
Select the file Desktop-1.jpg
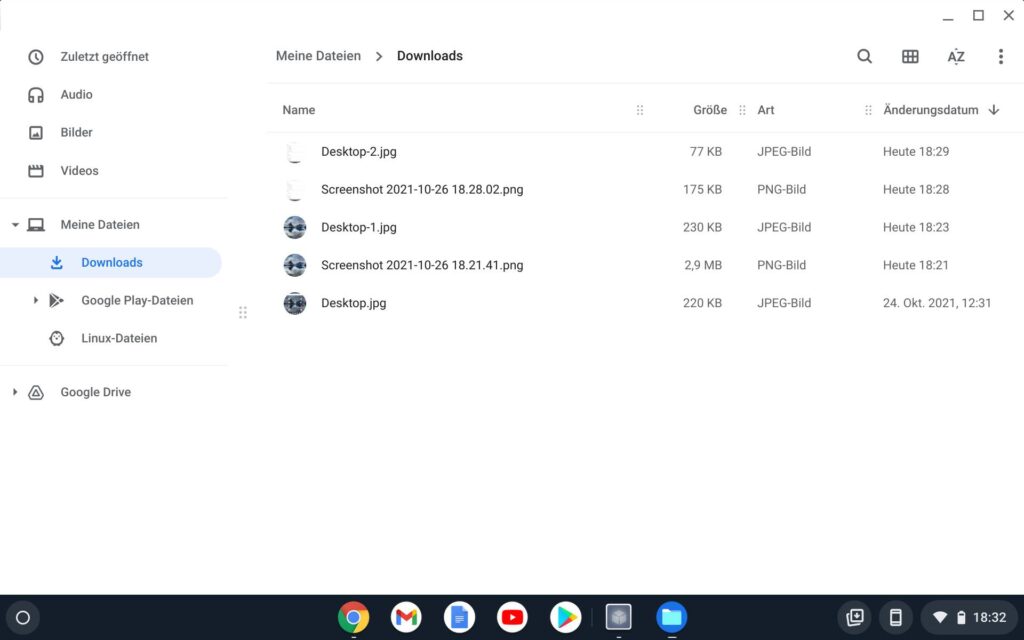[x=359, y=227]
